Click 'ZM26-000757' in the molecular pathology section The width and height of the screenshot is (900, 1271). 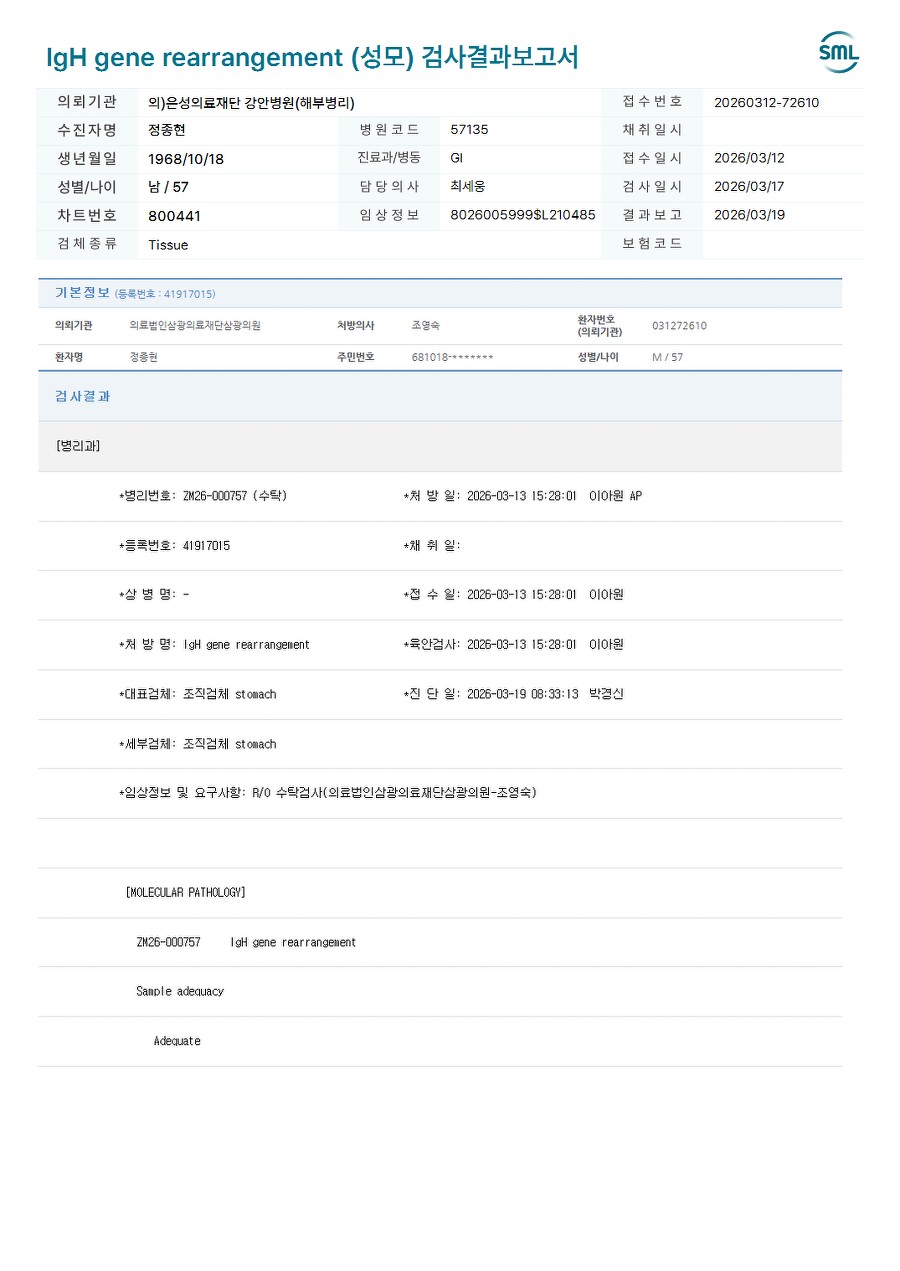tap(168, 942)
